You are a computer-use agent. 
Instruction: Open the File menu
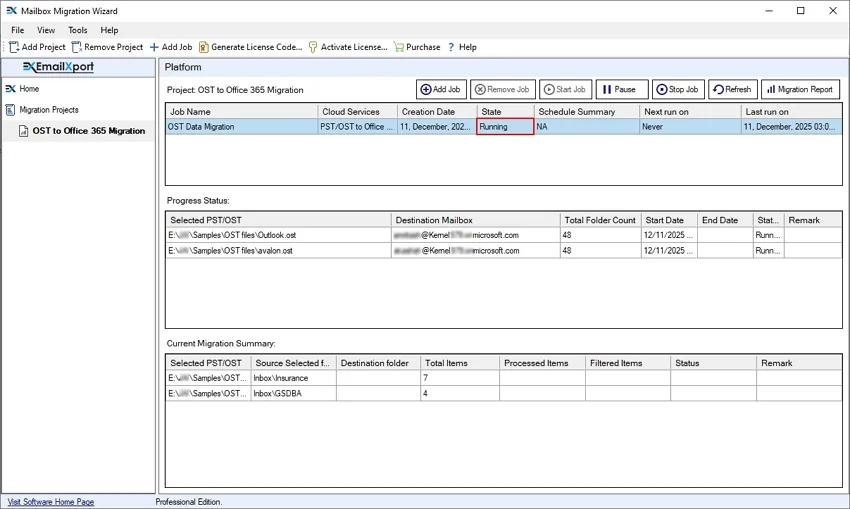point(17,30)
